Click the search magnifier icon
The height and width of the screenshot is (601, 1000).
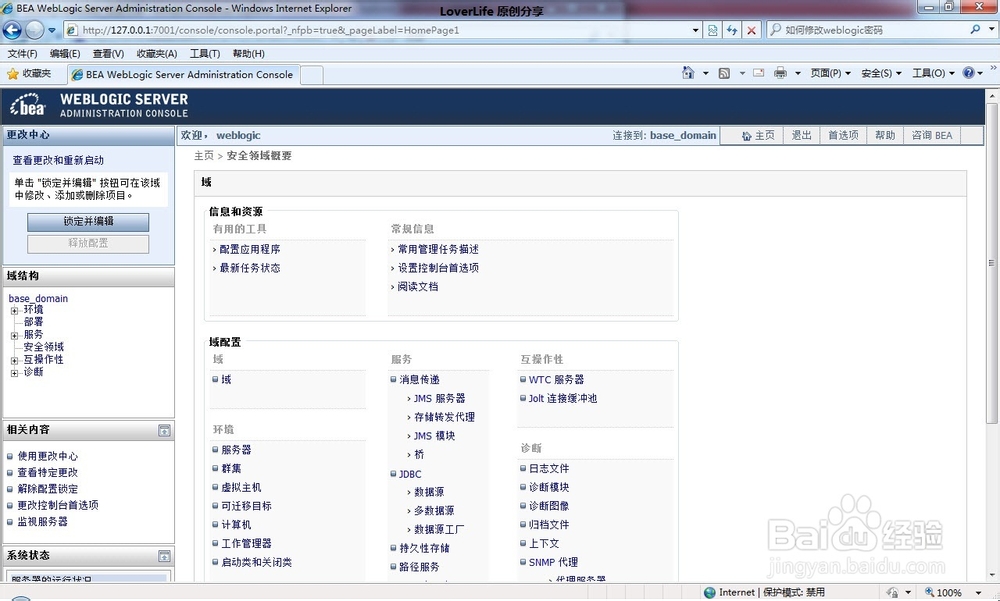point(975,30)
